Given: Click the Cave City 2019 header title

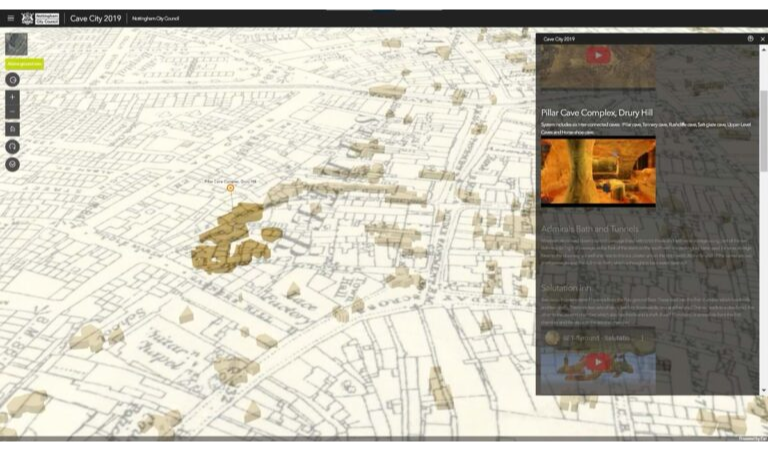Looking at the screenshot, I should coord(96,19).
